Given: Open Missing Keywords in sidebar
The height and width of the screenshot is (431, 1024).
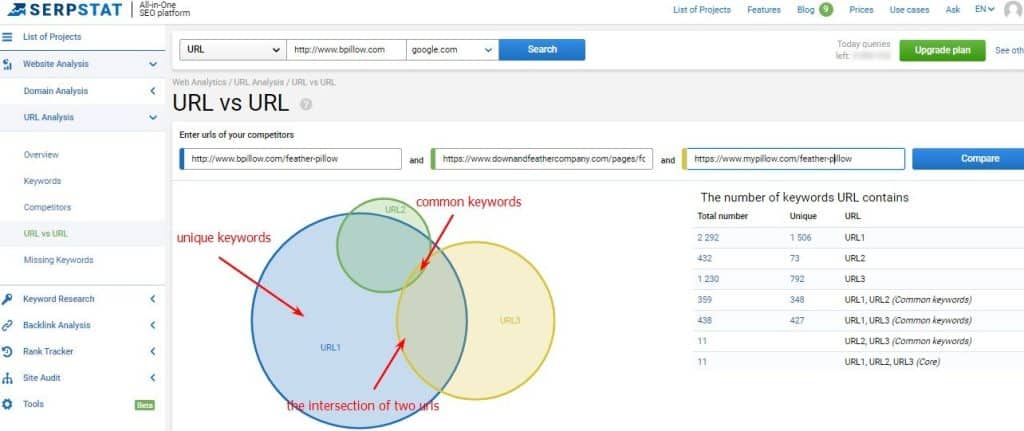Looking at the screenshot, I should 58,260.
